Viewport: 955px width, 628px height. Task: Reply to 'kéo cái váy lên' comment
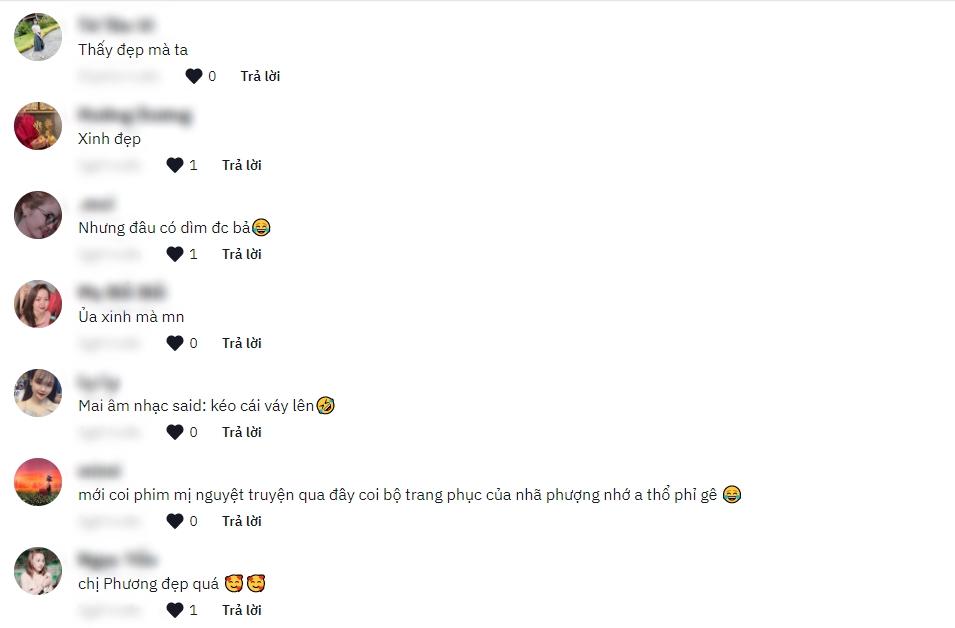(242, 432)
